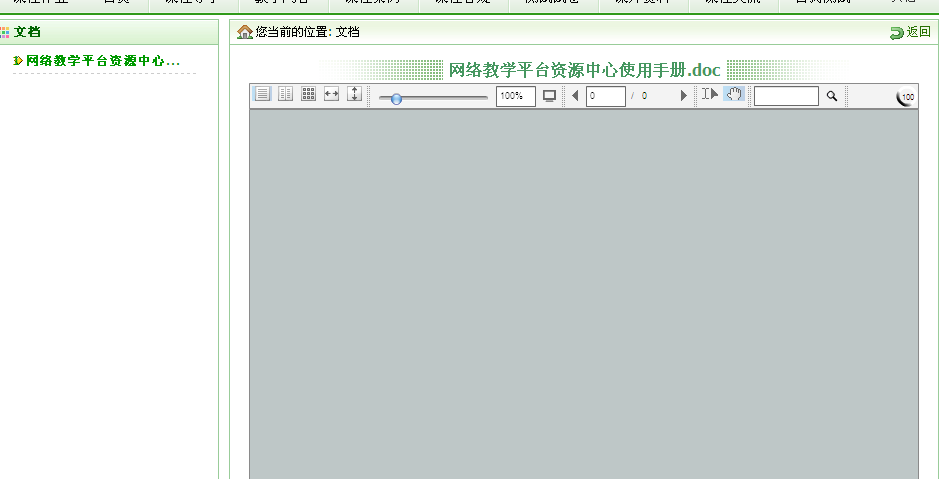Switch to single page view mode

(x=262, y=95)
